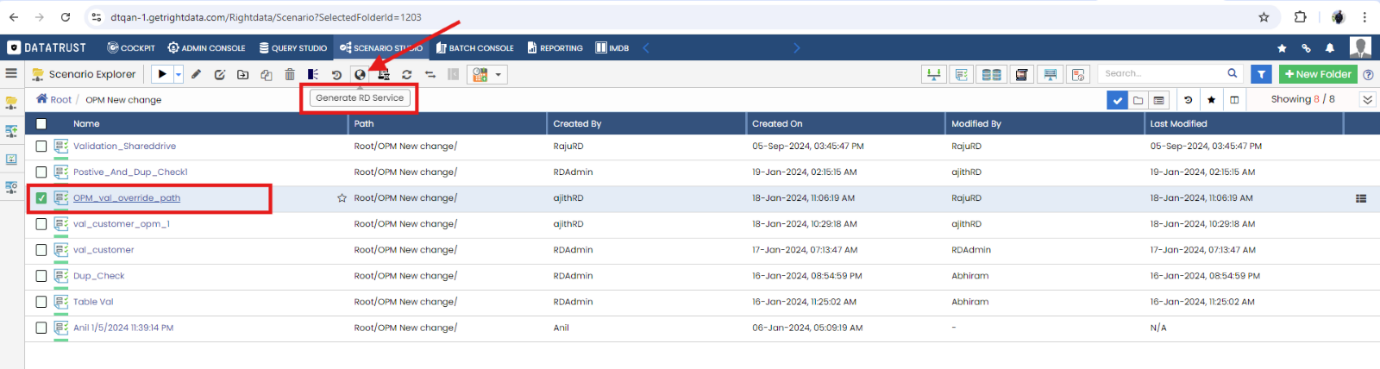Click the trash delete icon in toolbar
Viewport: 1380px width, 369px height.
point(290,74)
